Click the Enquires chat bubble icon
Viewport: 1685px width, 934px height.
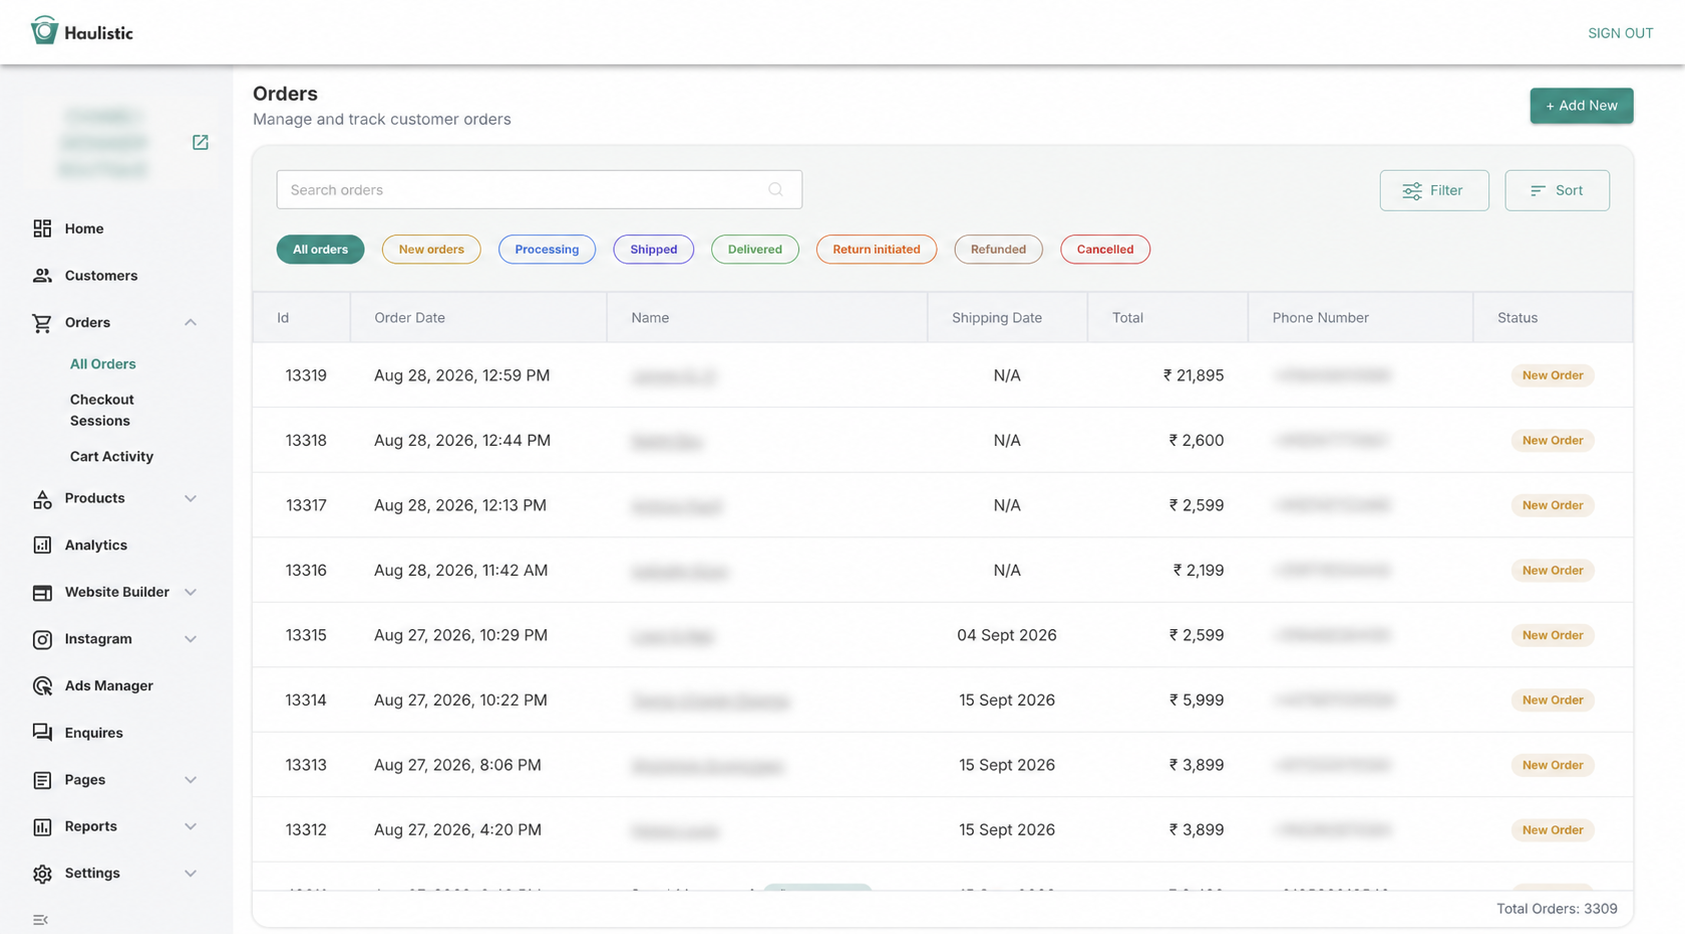[42, 733]
